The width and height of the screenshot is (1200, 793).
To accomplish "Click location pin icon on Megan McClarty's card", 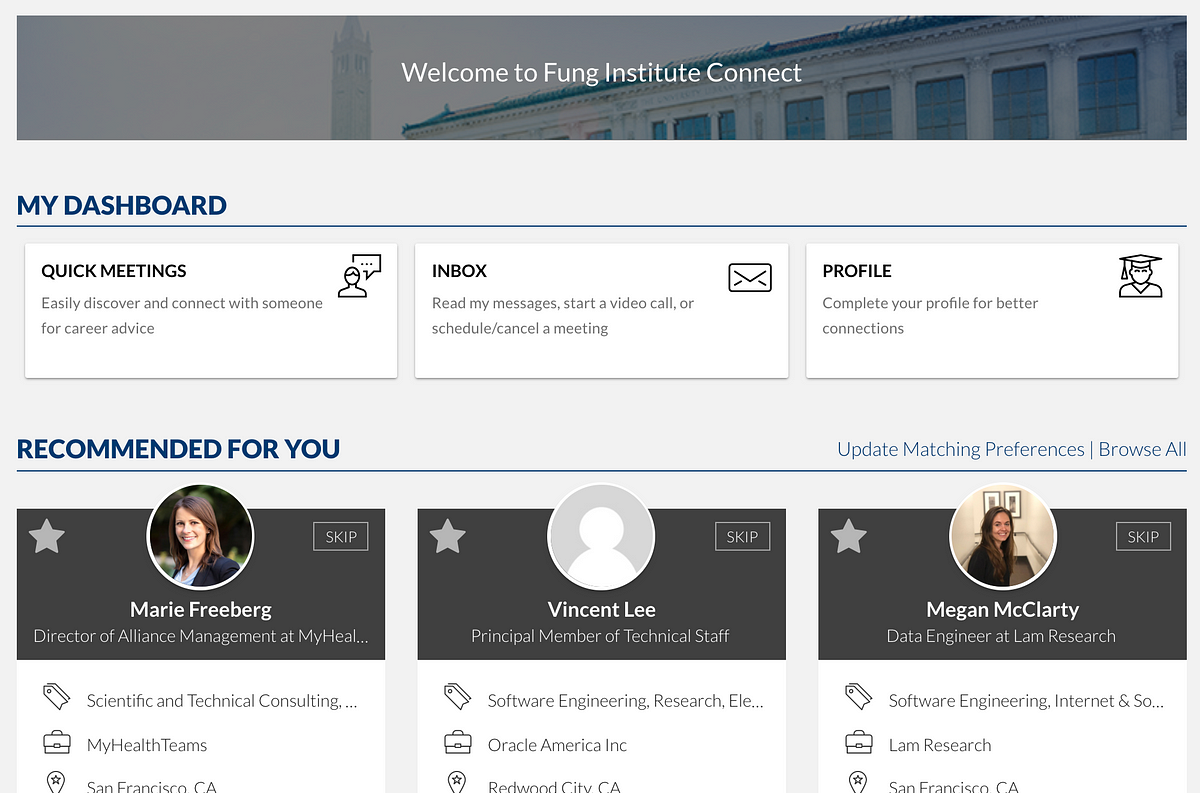I will pyautogui.click(x=858, y=782).
